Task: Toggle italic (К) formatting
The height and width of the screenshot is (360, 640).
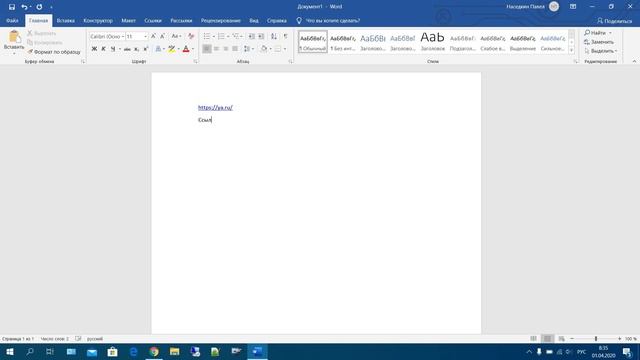Action: click(x=104, y=49)
